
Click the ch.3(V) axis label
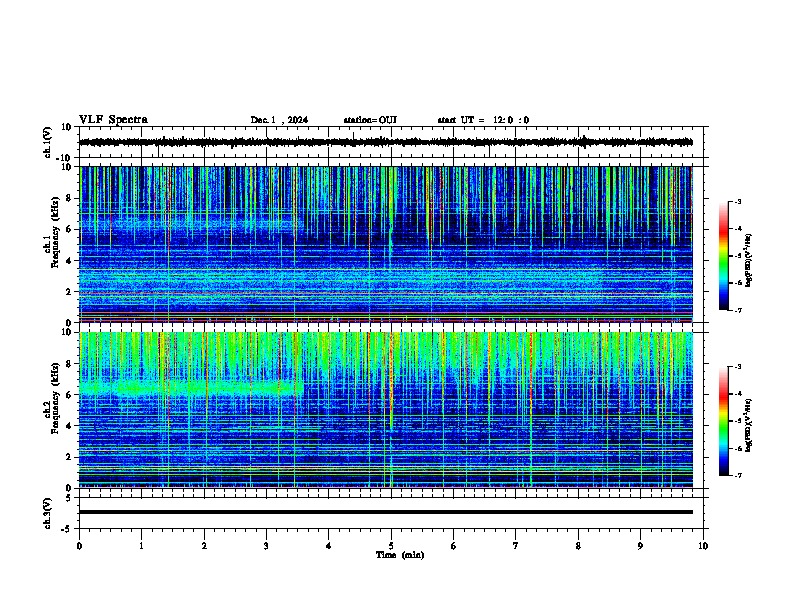48,513
